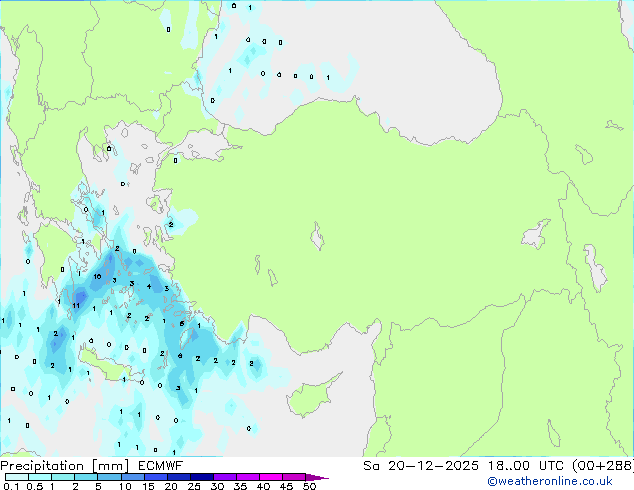Click the above-50 mm legend arrow tip
Viewport: 634px width, 490px height.
(x=317, y=477)
